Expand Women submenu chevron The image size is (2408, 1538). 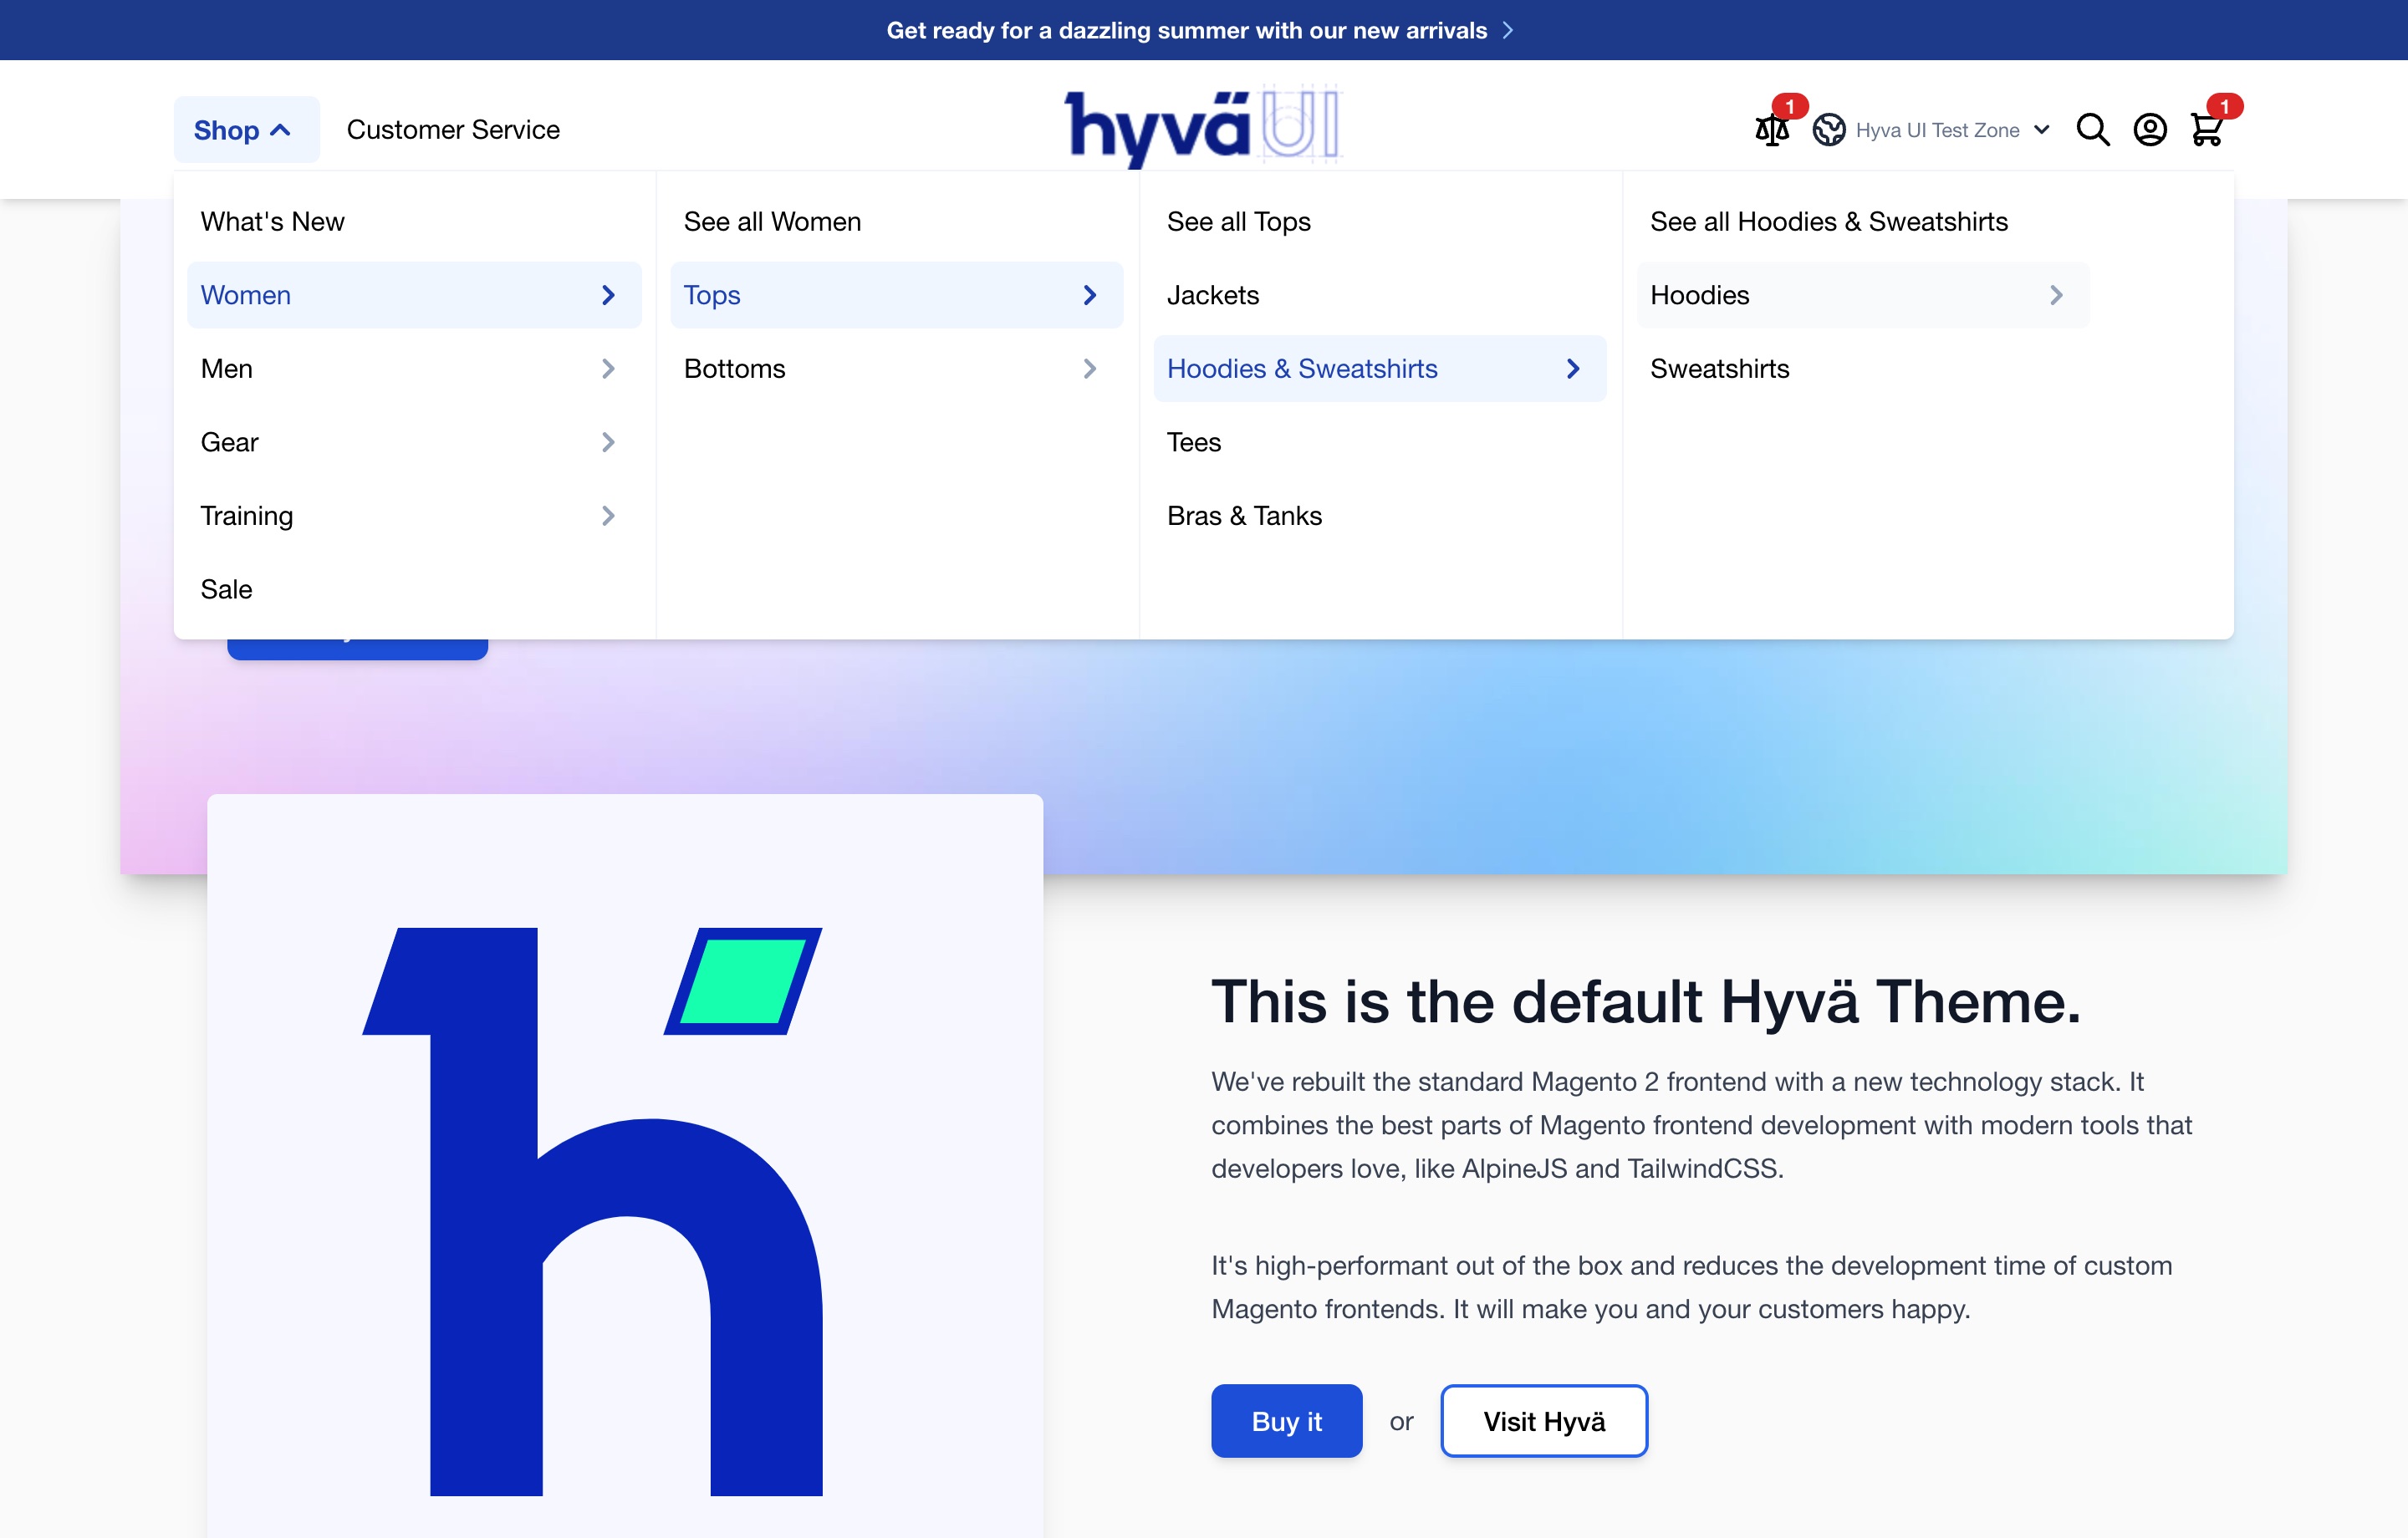[608, 295]
